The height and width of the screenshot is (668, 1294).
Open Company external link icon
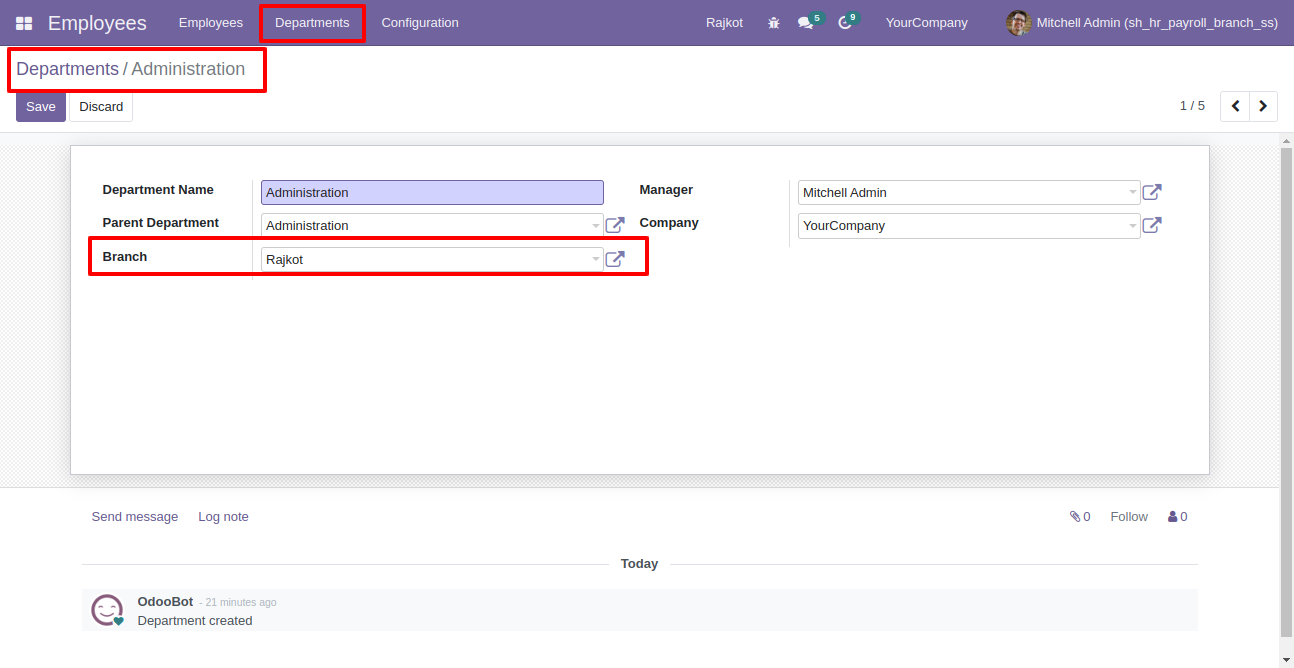point(1152,225)
